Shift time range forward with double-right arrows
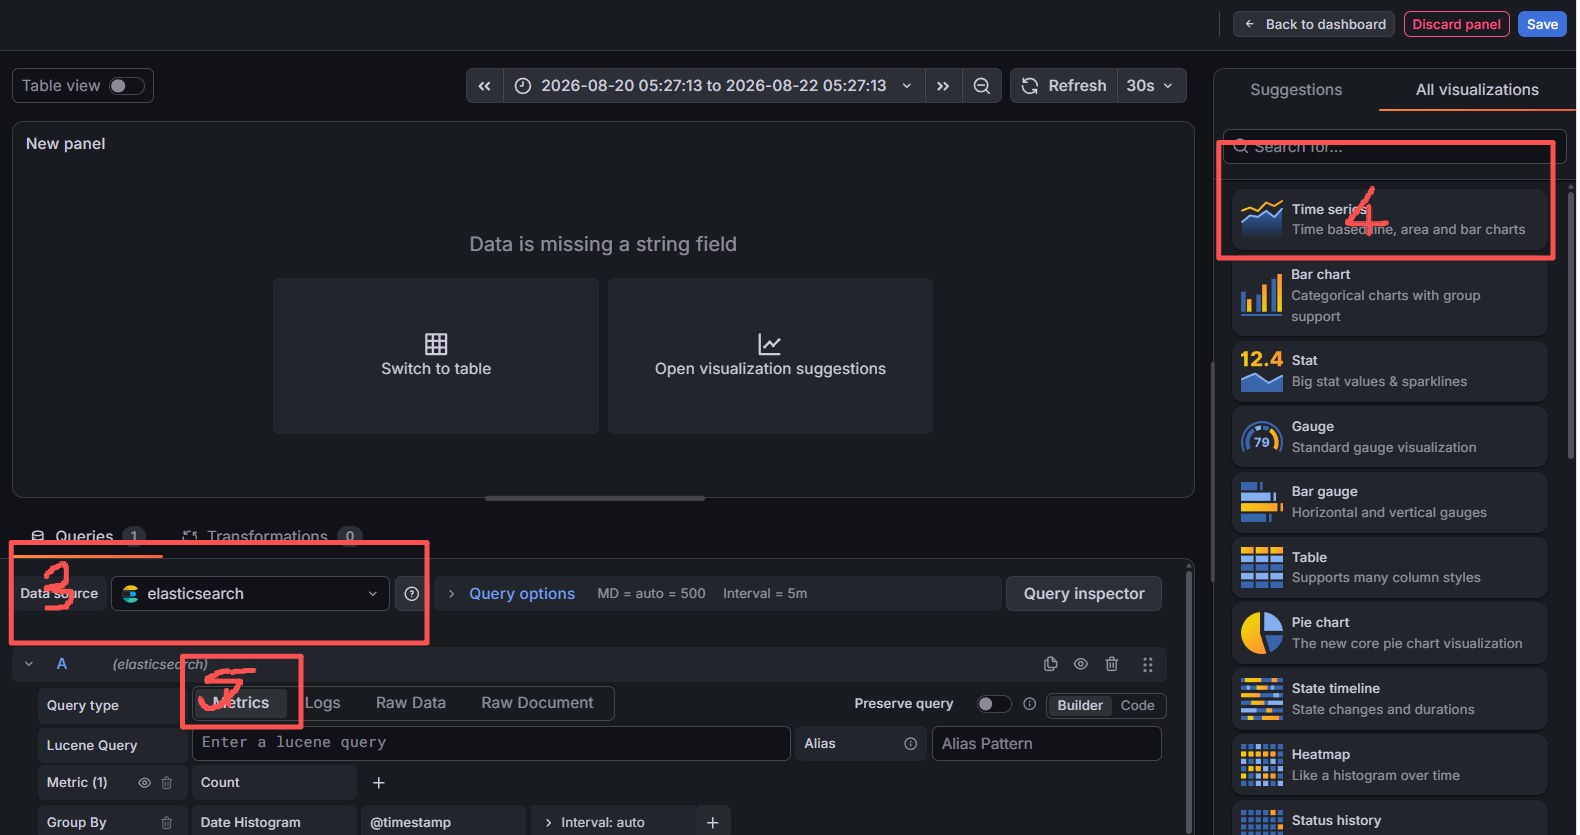1580x835 pixels. coord(943,86)
